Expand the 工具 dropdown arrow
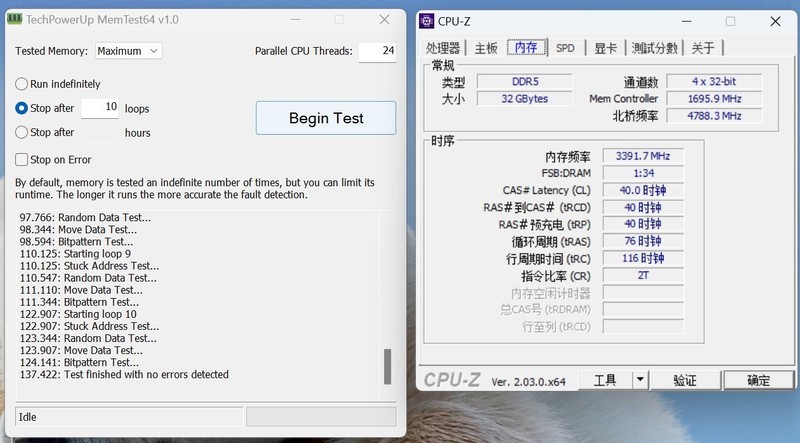This screenshot has height=443, width=800. [640, 380]
